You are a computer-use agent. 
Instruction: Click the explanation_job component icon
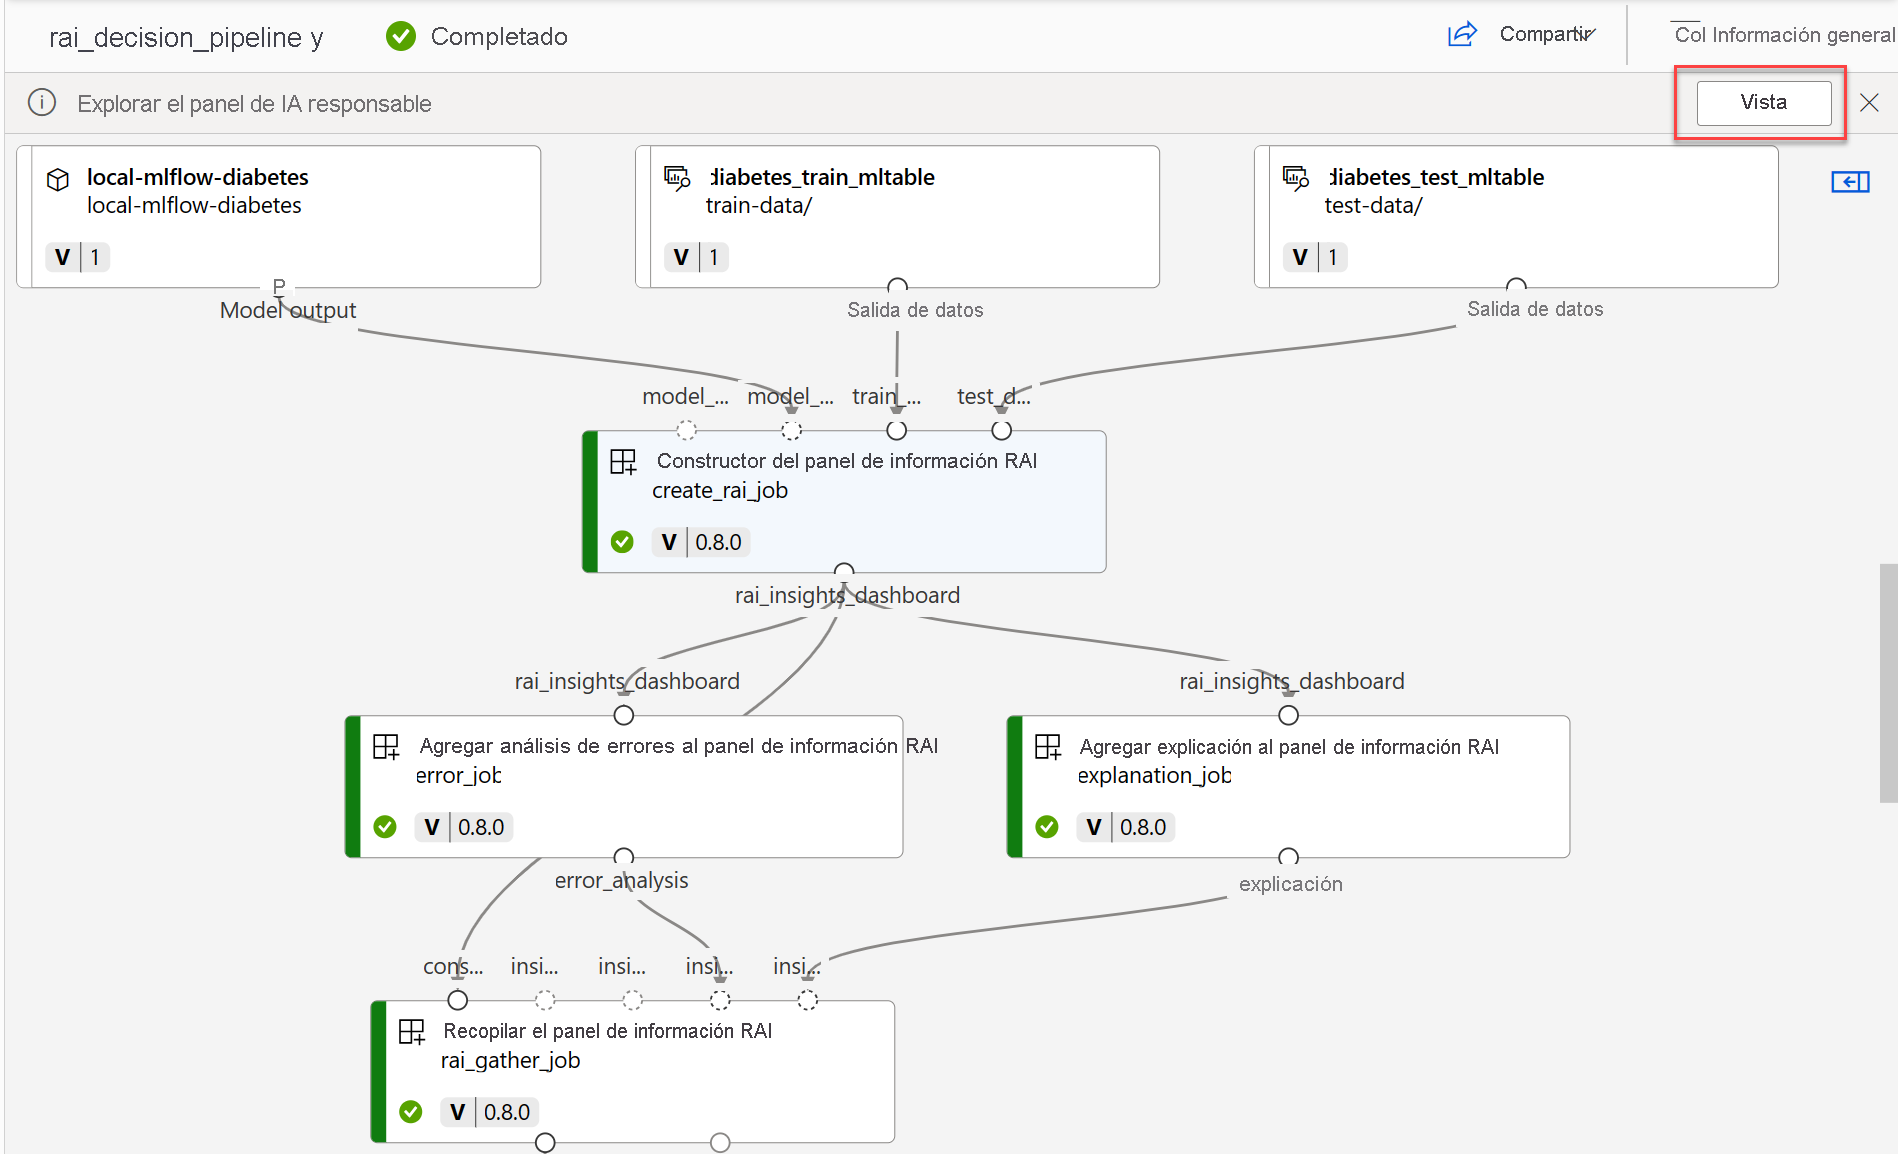(x=1048, y=747)
